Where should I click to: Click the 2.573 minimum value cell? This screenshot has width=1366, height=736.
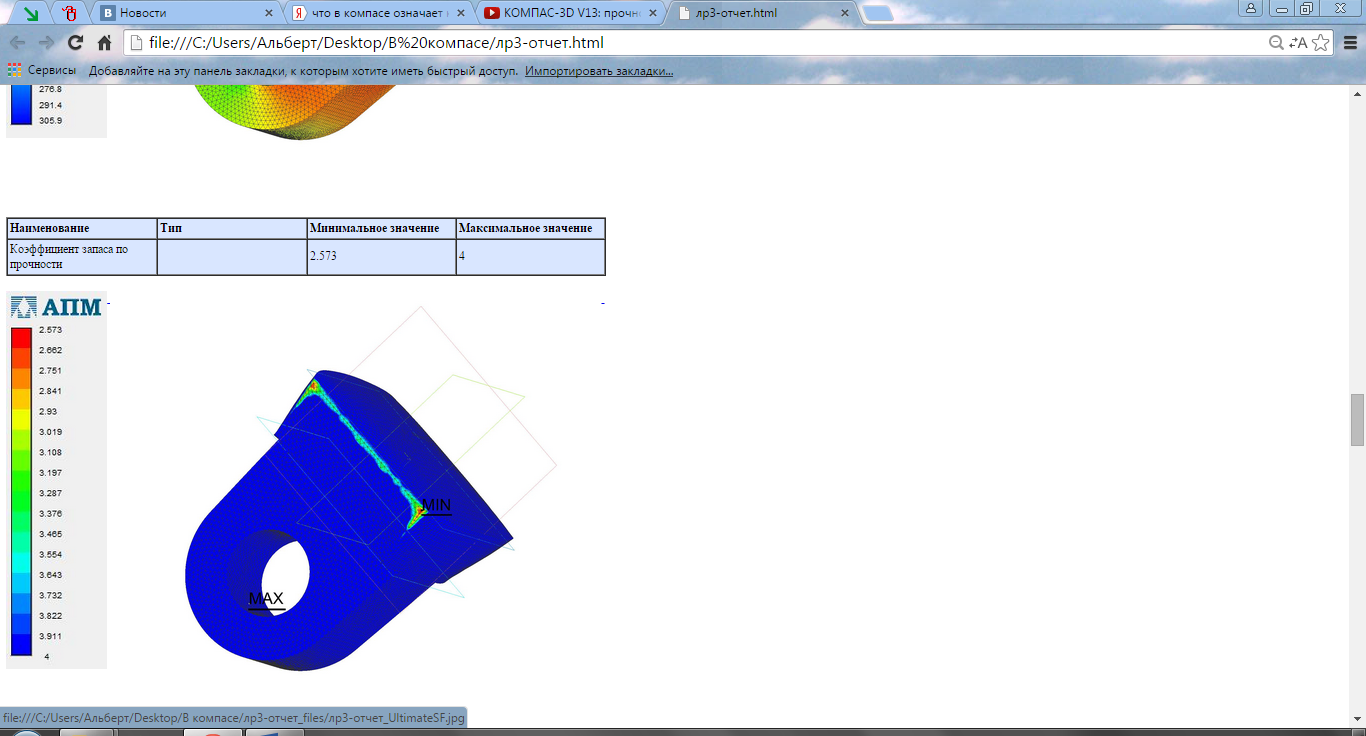pos(381,256)
